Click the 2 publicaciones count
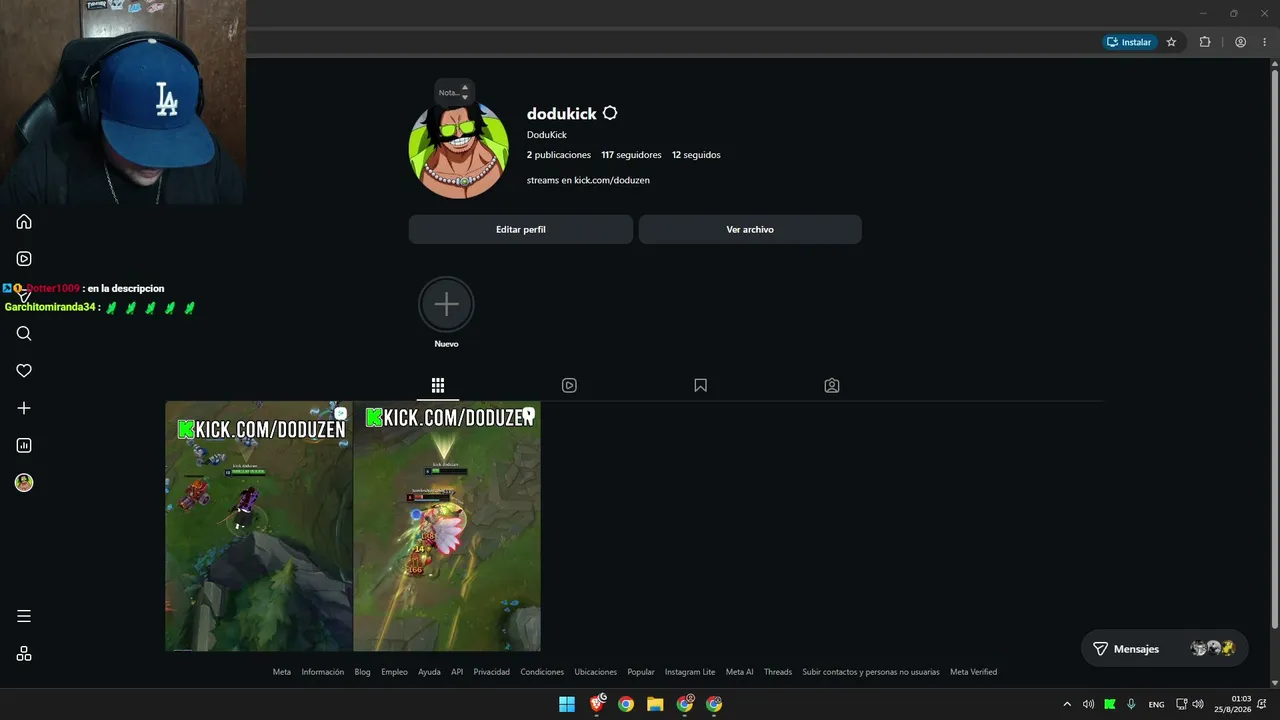 point(559,155)
